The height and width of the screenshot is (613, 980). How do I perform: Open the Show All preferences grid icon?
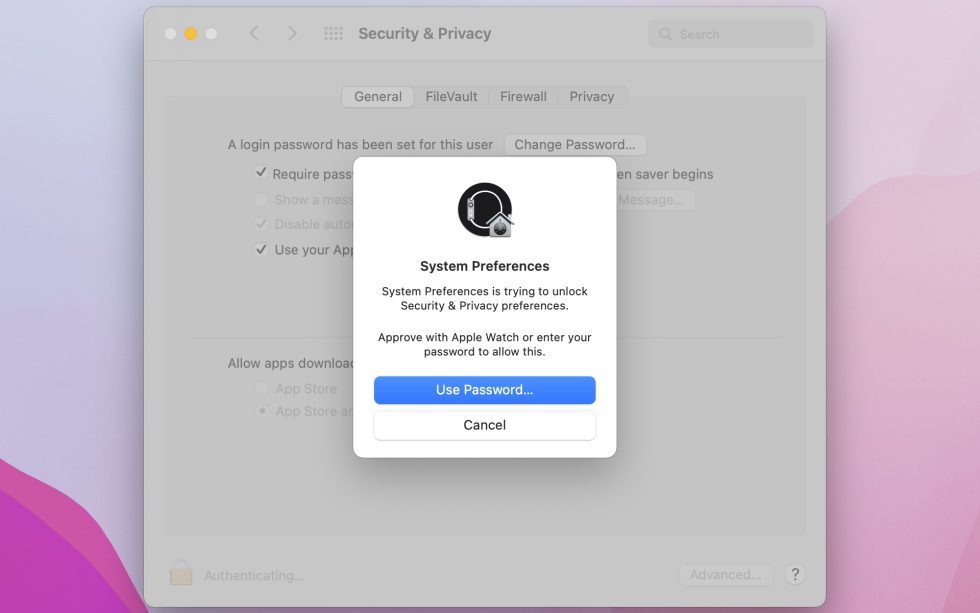[333, 32]
